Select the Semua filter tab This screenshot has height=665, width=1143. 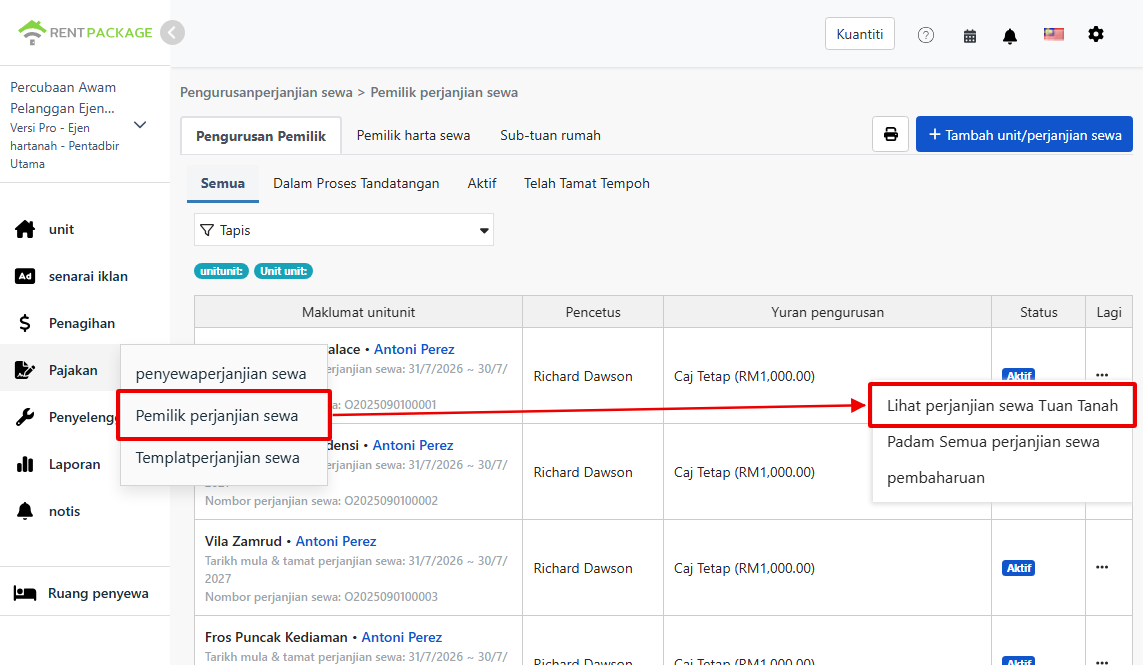(223, 183)
